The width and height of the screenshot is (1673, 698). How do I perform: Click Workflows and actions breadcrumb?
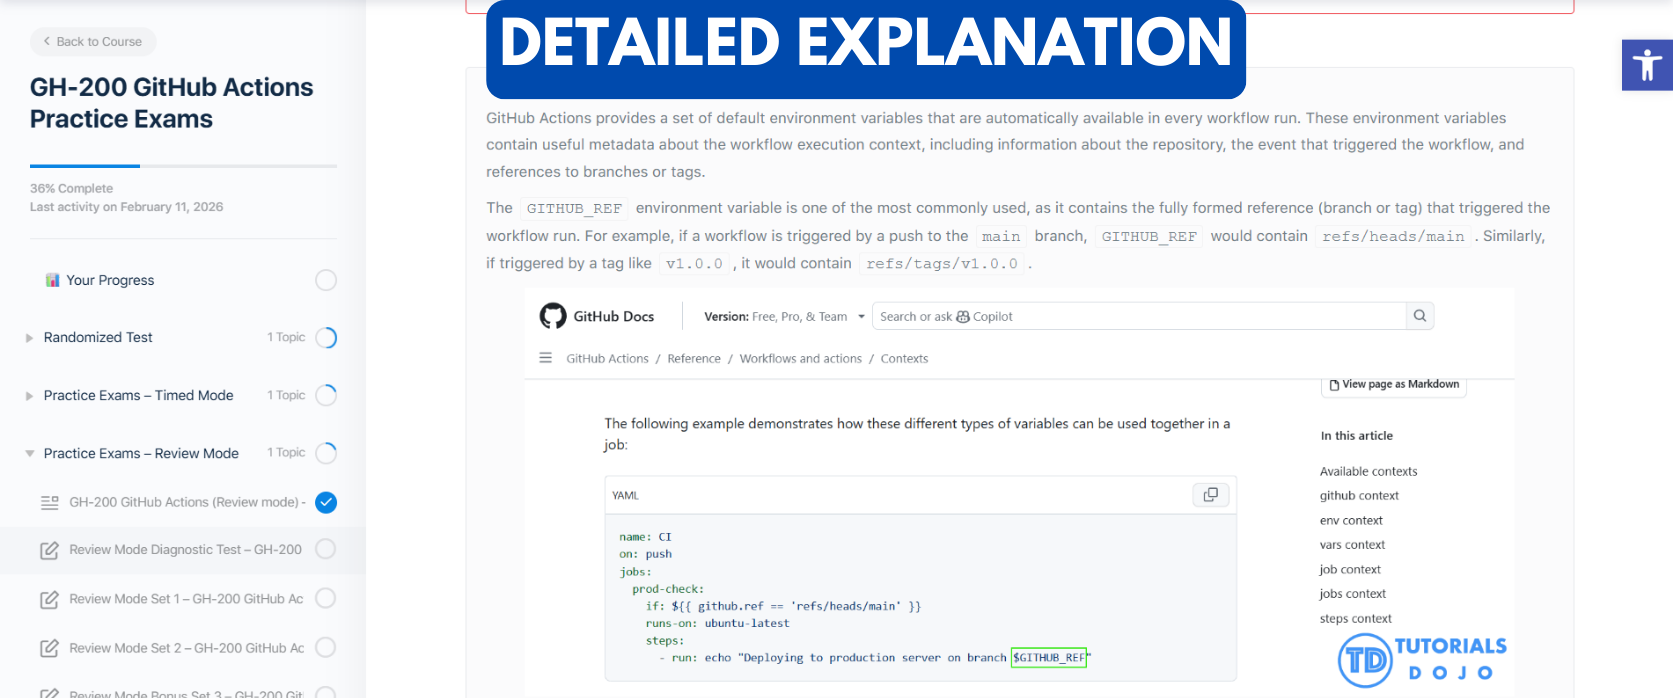coord(800,358)
